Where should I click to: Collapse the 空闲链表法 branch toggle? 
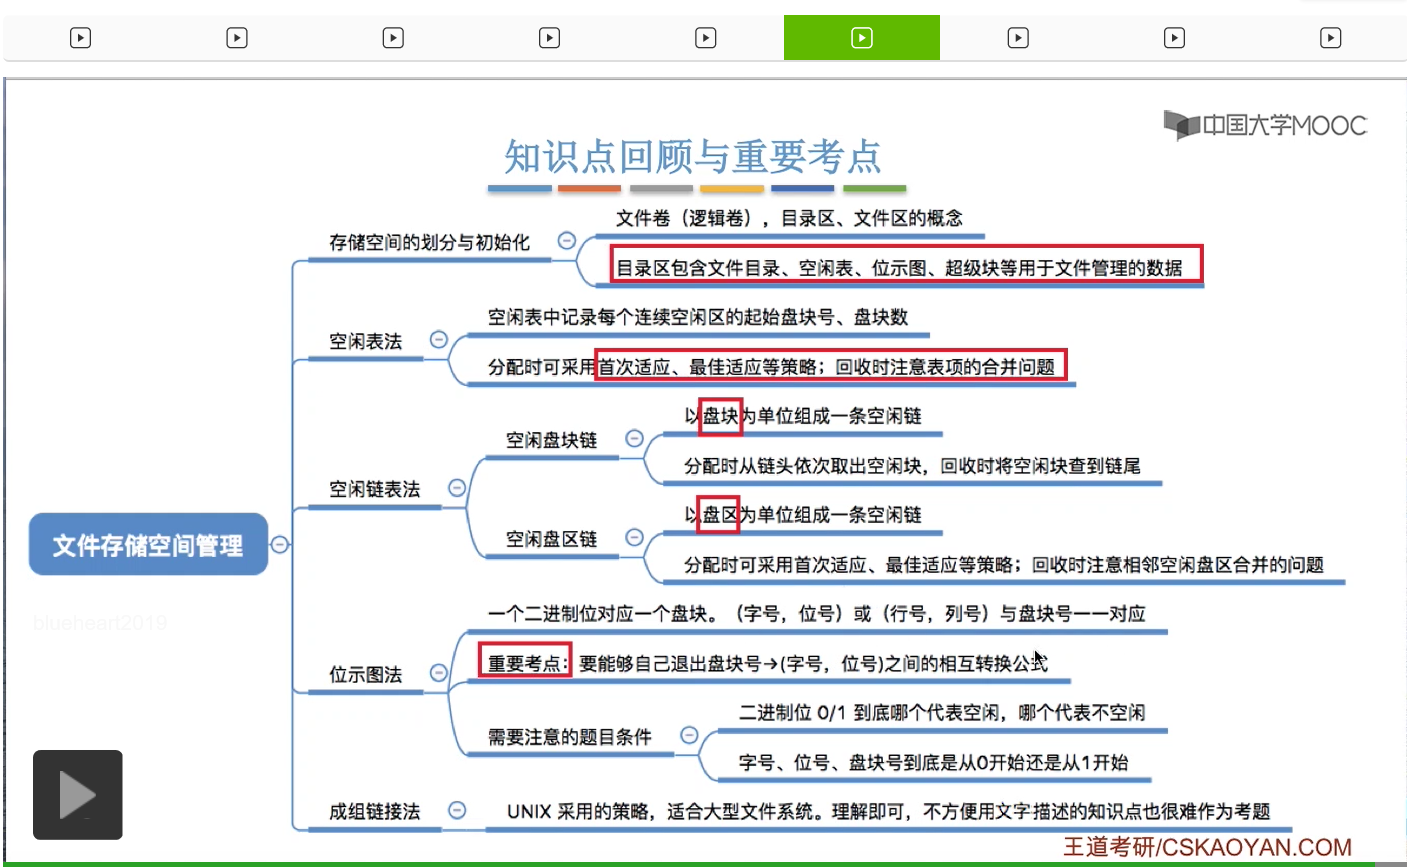click(x=457, y=488)
